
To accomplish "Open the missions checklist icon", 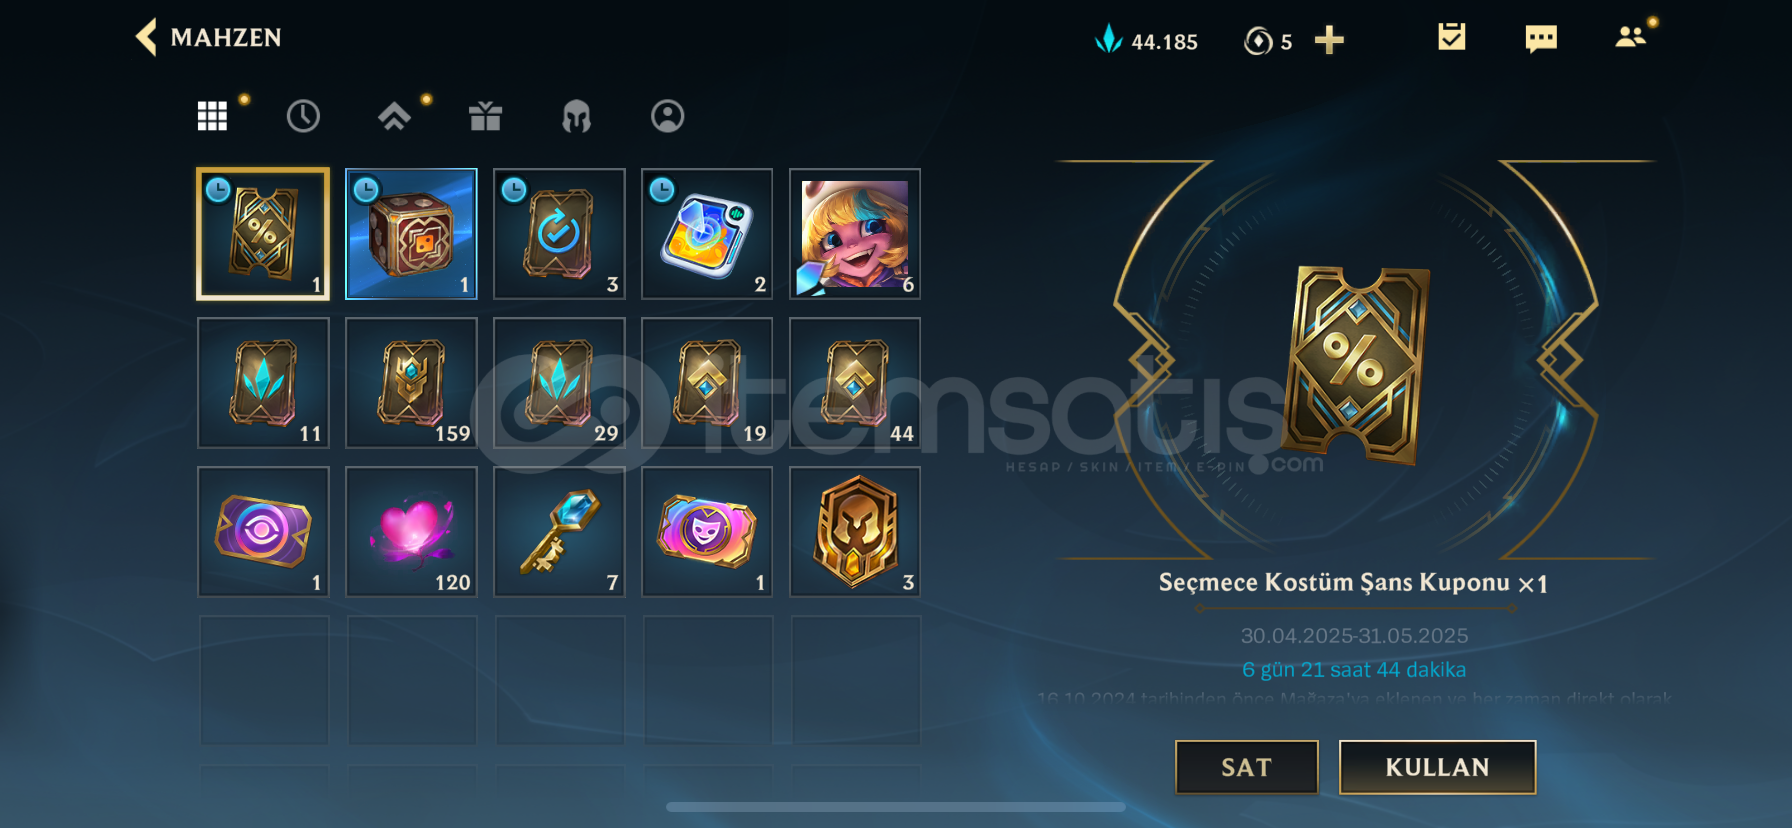I will click(1451, 37).
